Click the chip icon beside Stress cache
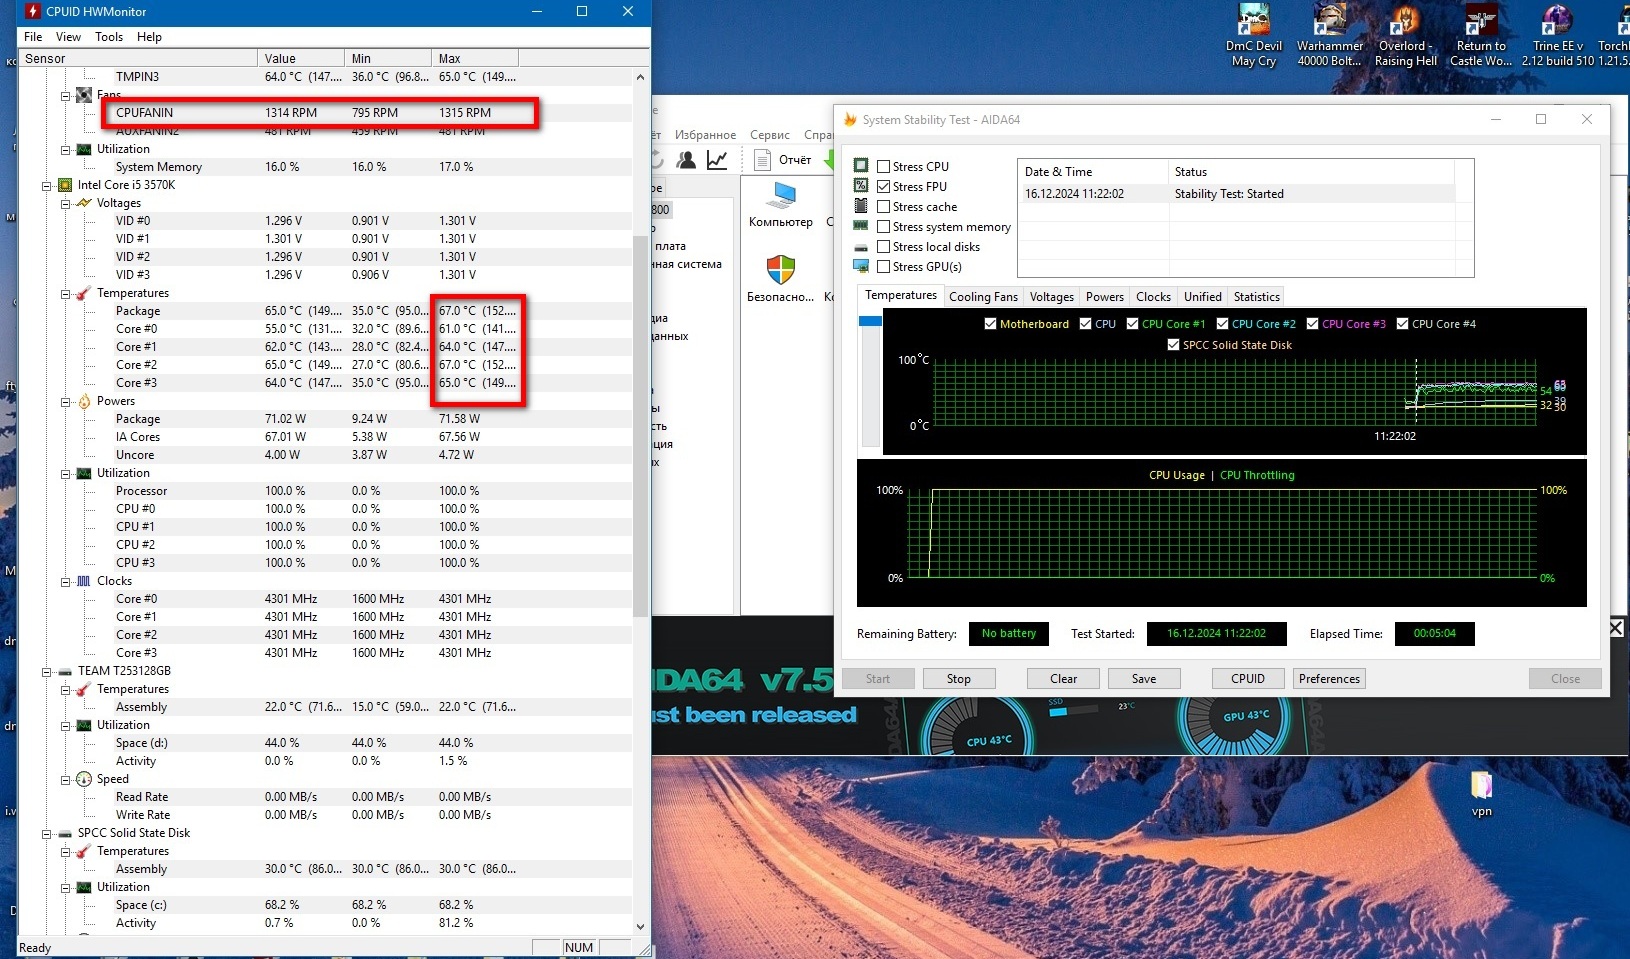Screen dimensions: 1630x959 861,206
